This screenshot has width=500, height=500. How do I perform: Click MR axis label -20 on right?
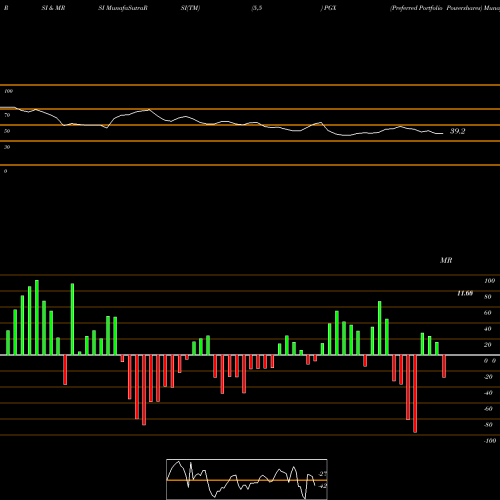[488, 377]
